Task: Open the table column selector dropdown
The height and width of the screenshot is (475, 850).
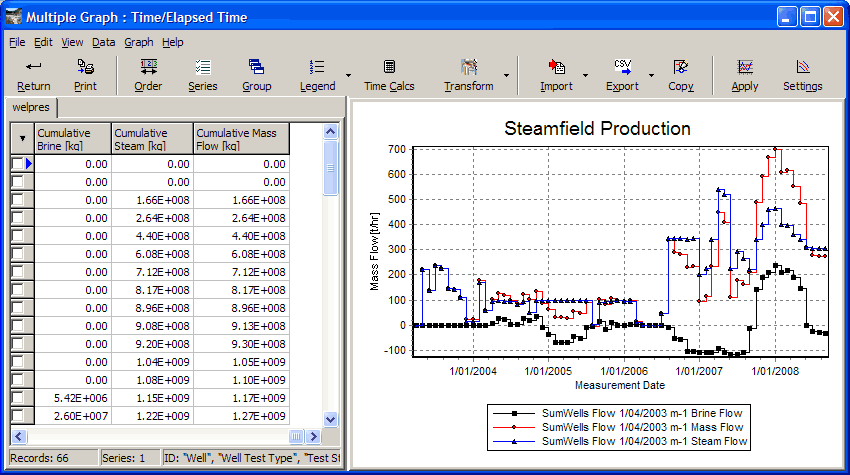Action: point(22,138)
